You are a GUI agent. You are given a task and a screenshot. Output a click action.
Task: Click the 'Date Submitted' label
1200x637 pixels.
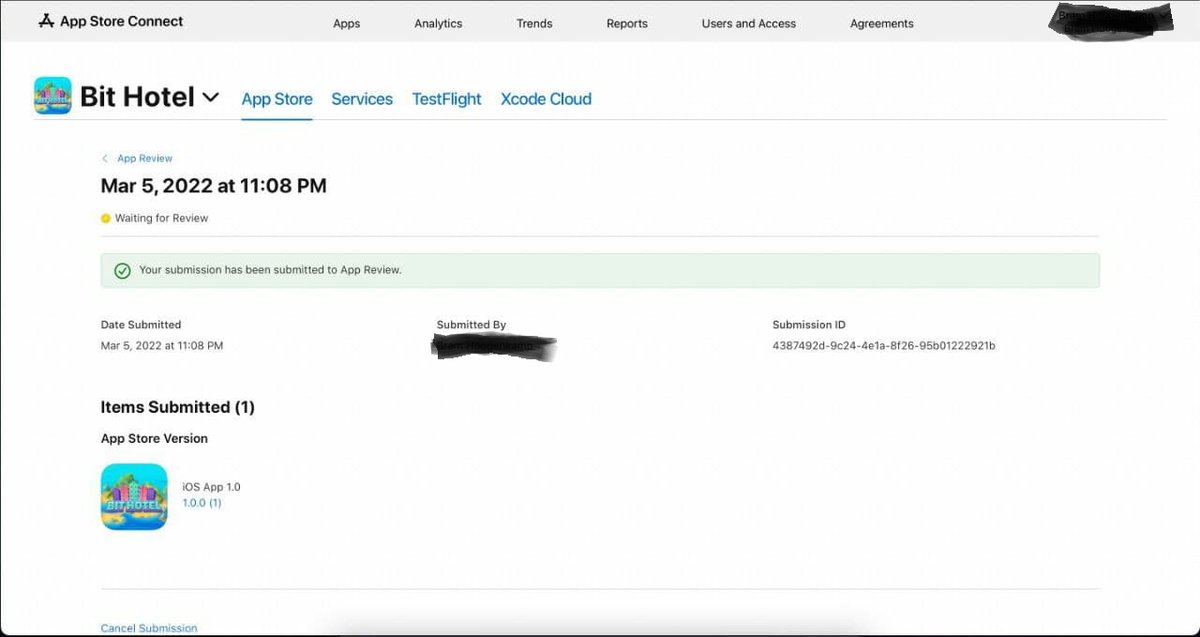141,325
